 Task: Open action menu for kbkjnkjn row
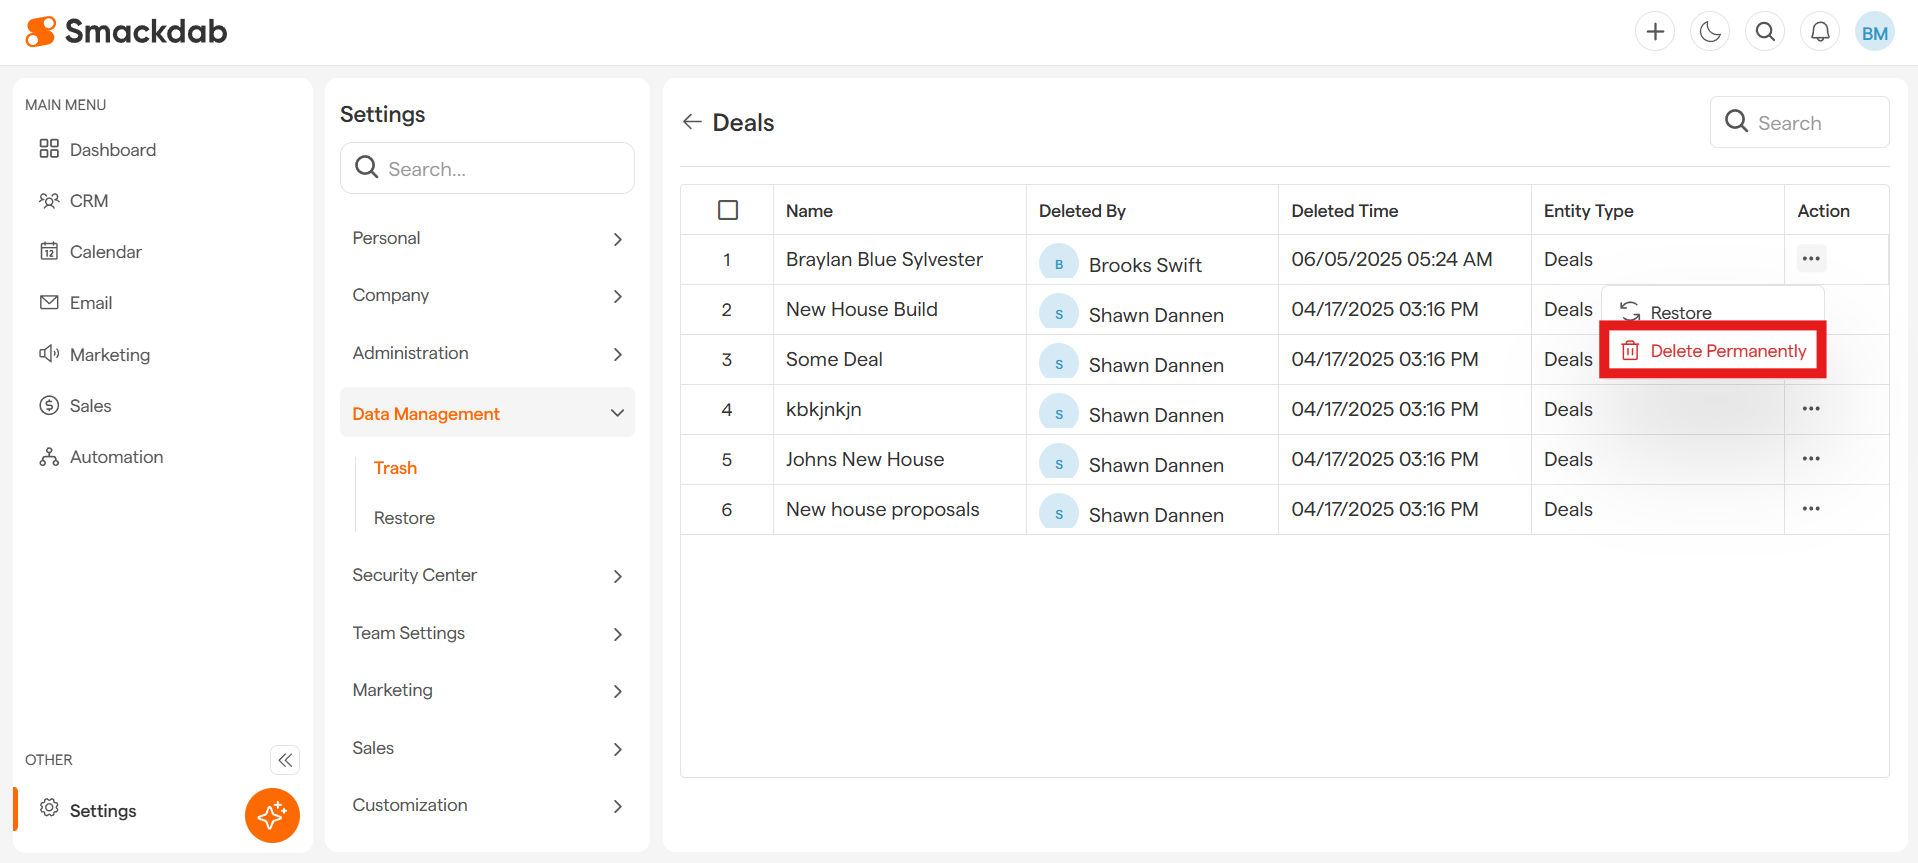pyautogui.click(x=1811, y=409)
